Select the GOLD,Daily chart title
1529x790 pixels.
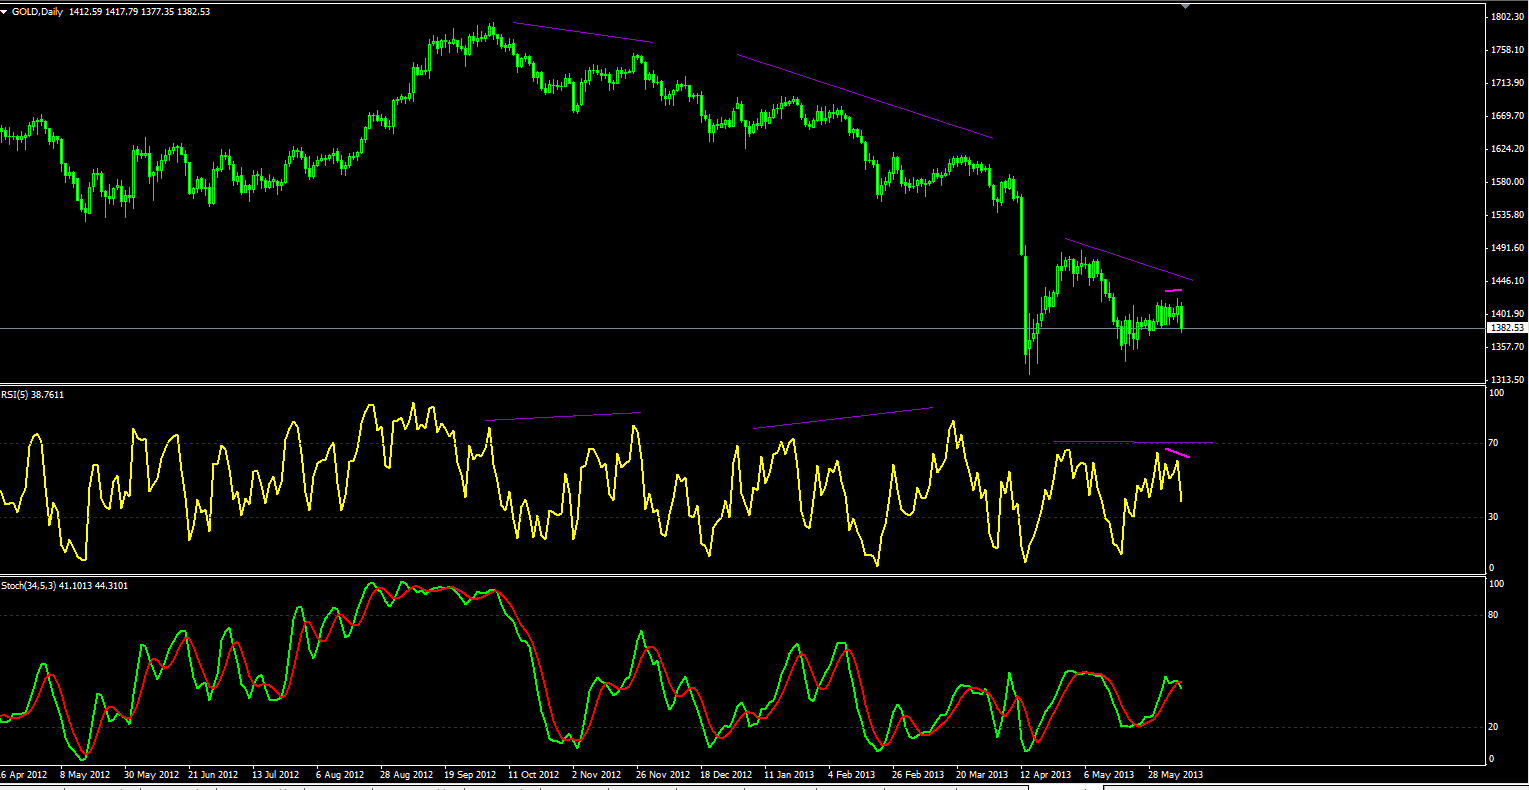38,11
